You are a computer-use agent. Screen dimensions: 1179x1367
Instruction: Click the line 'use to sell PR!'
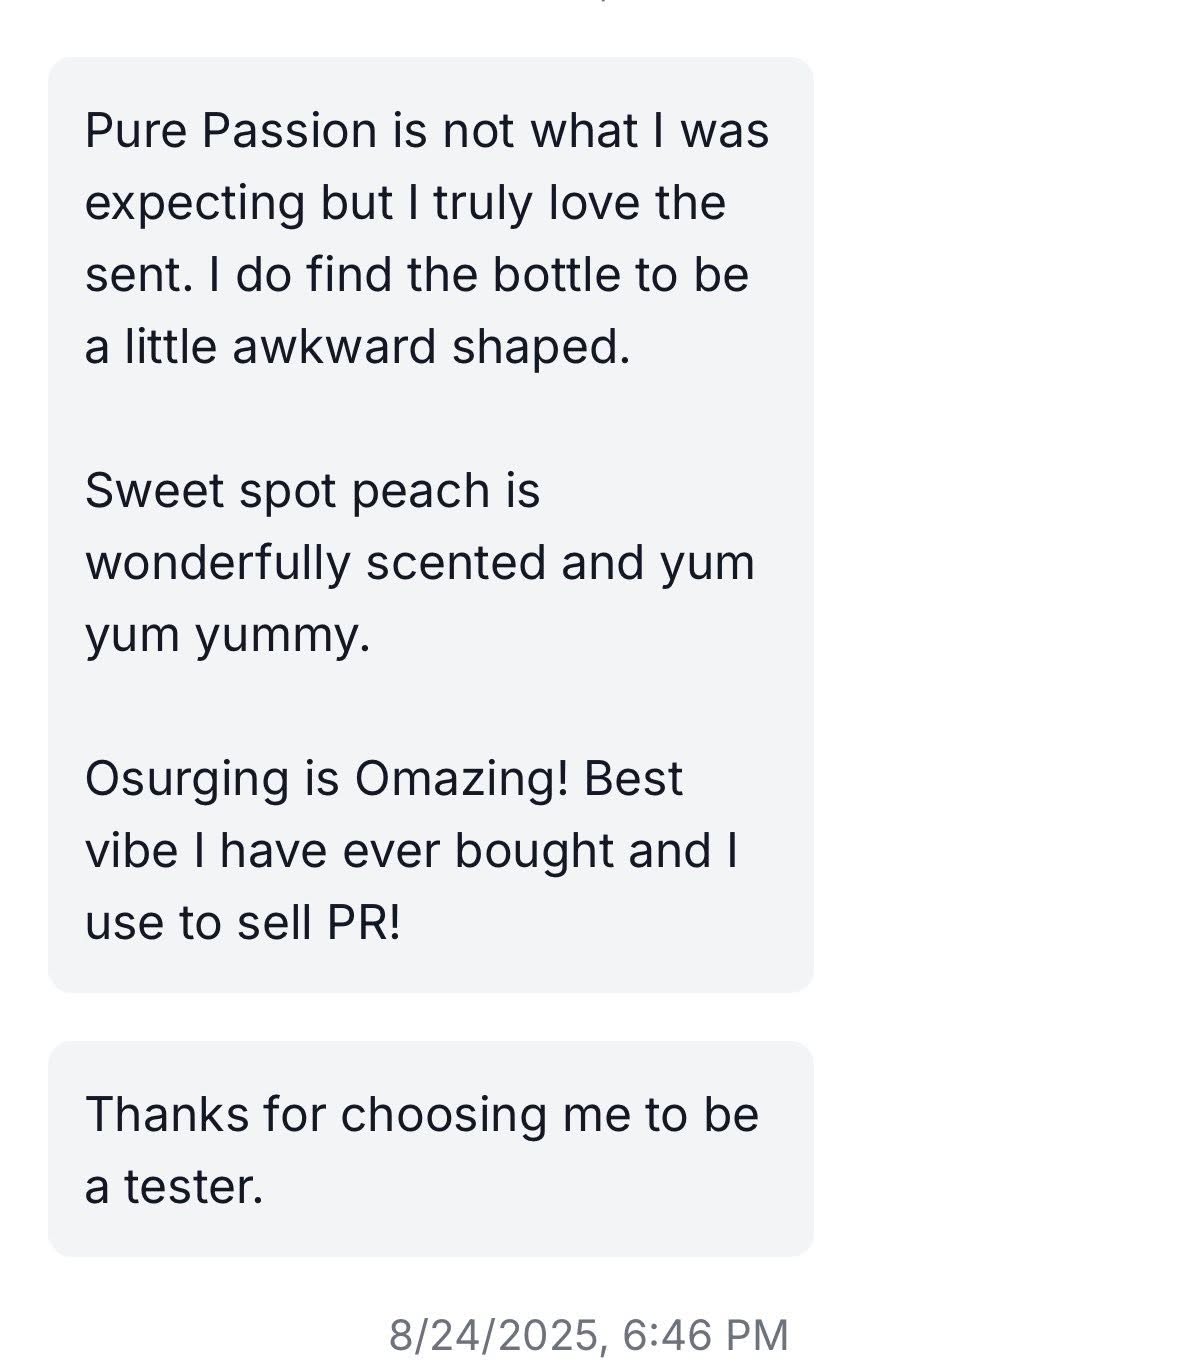click(242, 922)
